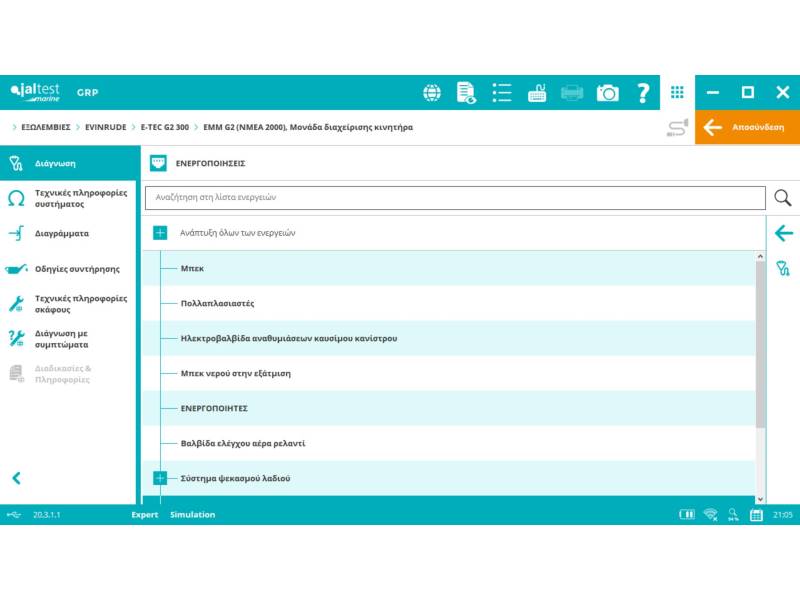Click the magnifier search icon
The height and width of the screenshot is (600, 800).
tap(783, 197)
